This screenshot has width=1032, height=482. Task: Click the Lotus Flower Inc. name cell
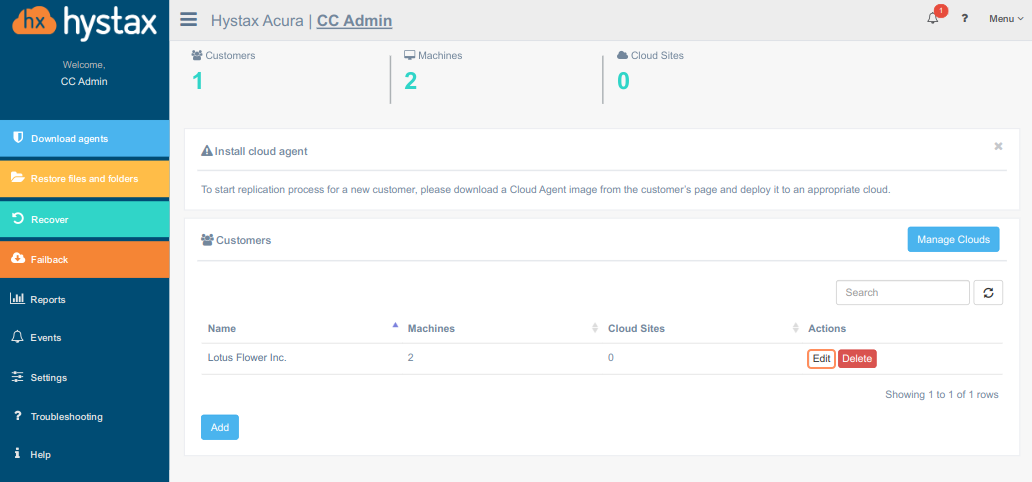(247, 358)
